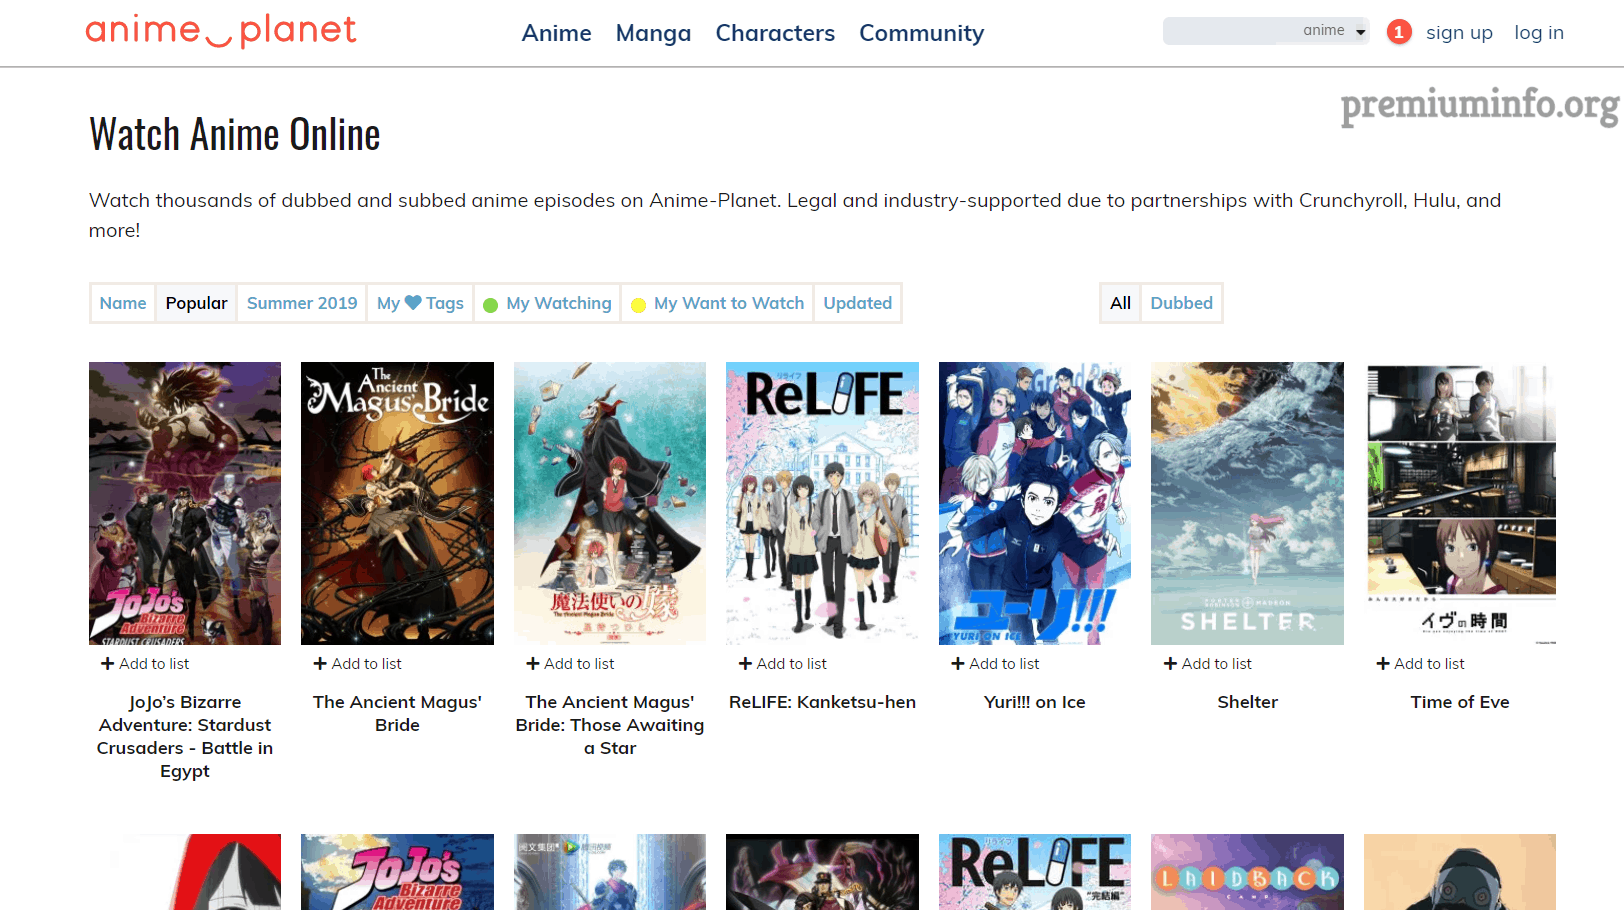Click plus icon under Shelter poster
Image resolution: width=1624 pixels, height=910 pixels.
[1170, 664]
